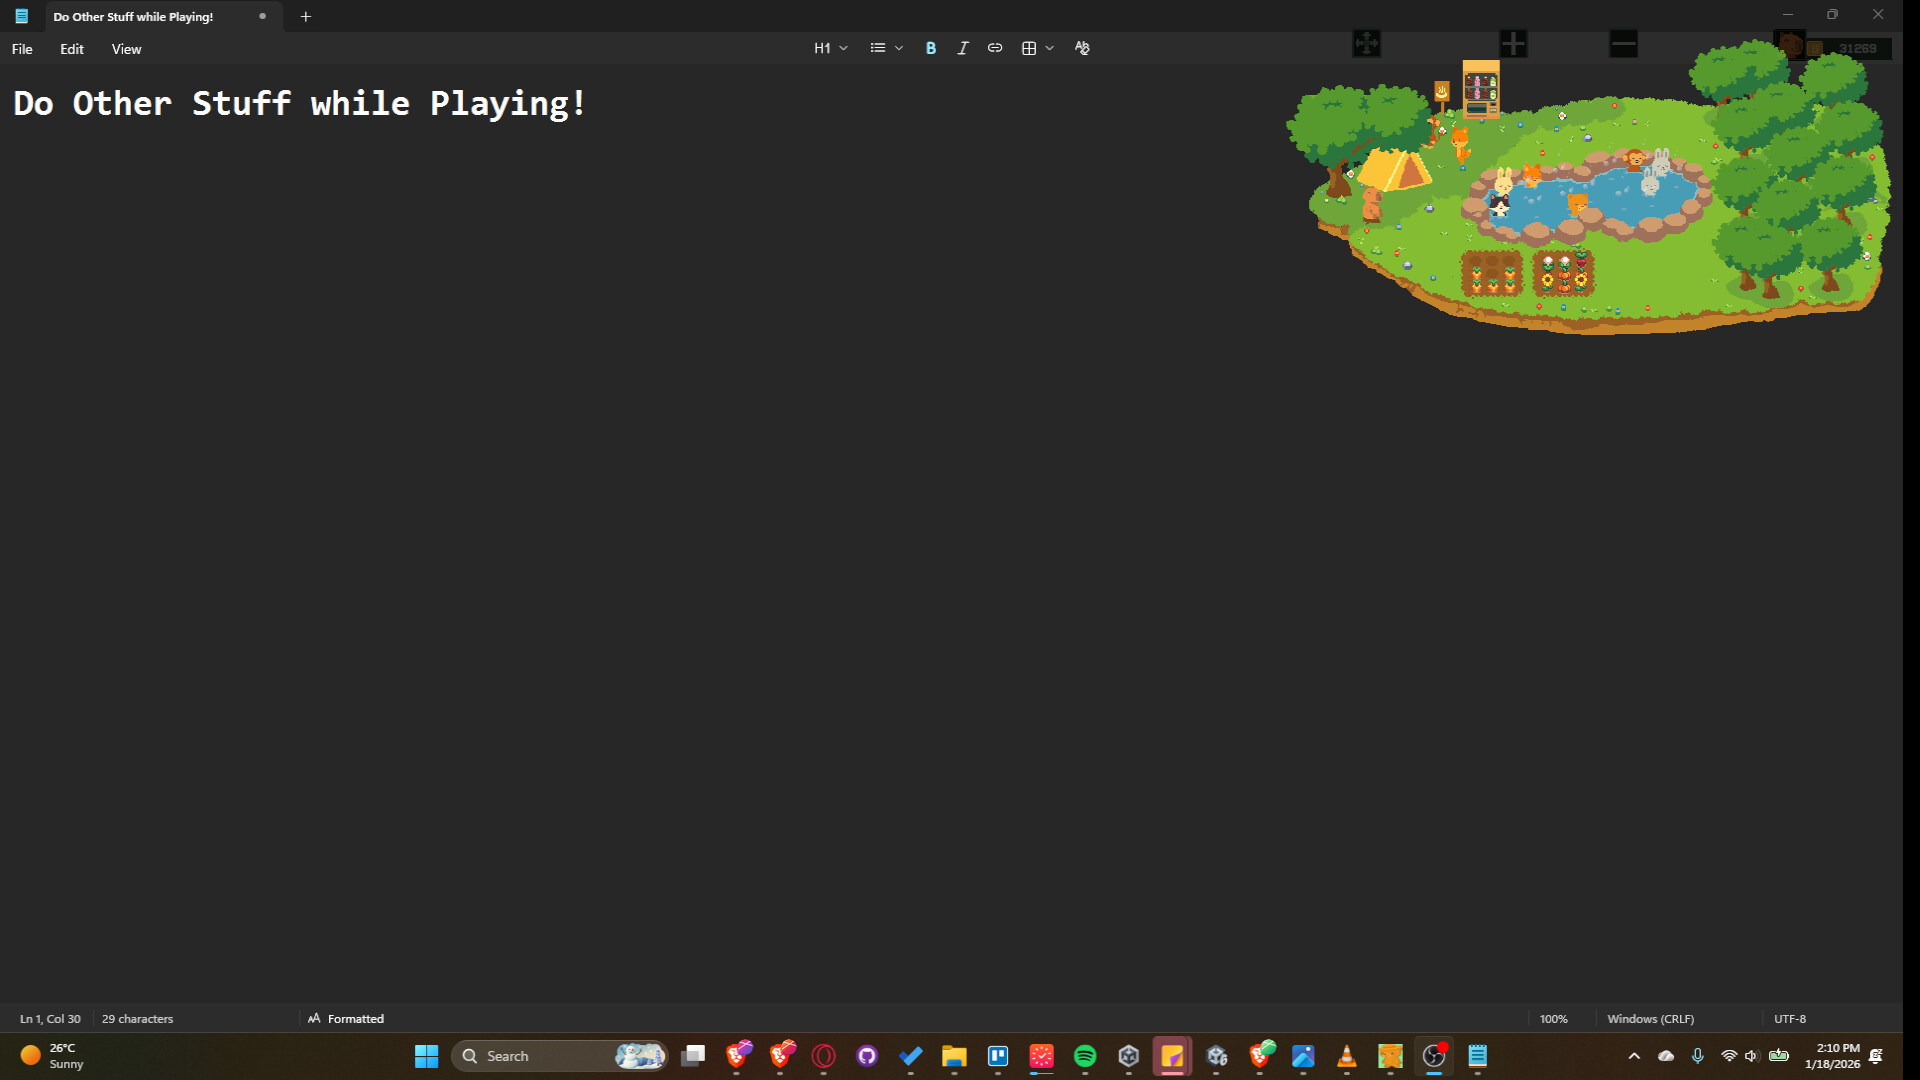The width and height of the screenshot is (1920, 1080).
Task: Click the coin counter showing 31269
Action: pyautogui.click(x=1857, y=47)
